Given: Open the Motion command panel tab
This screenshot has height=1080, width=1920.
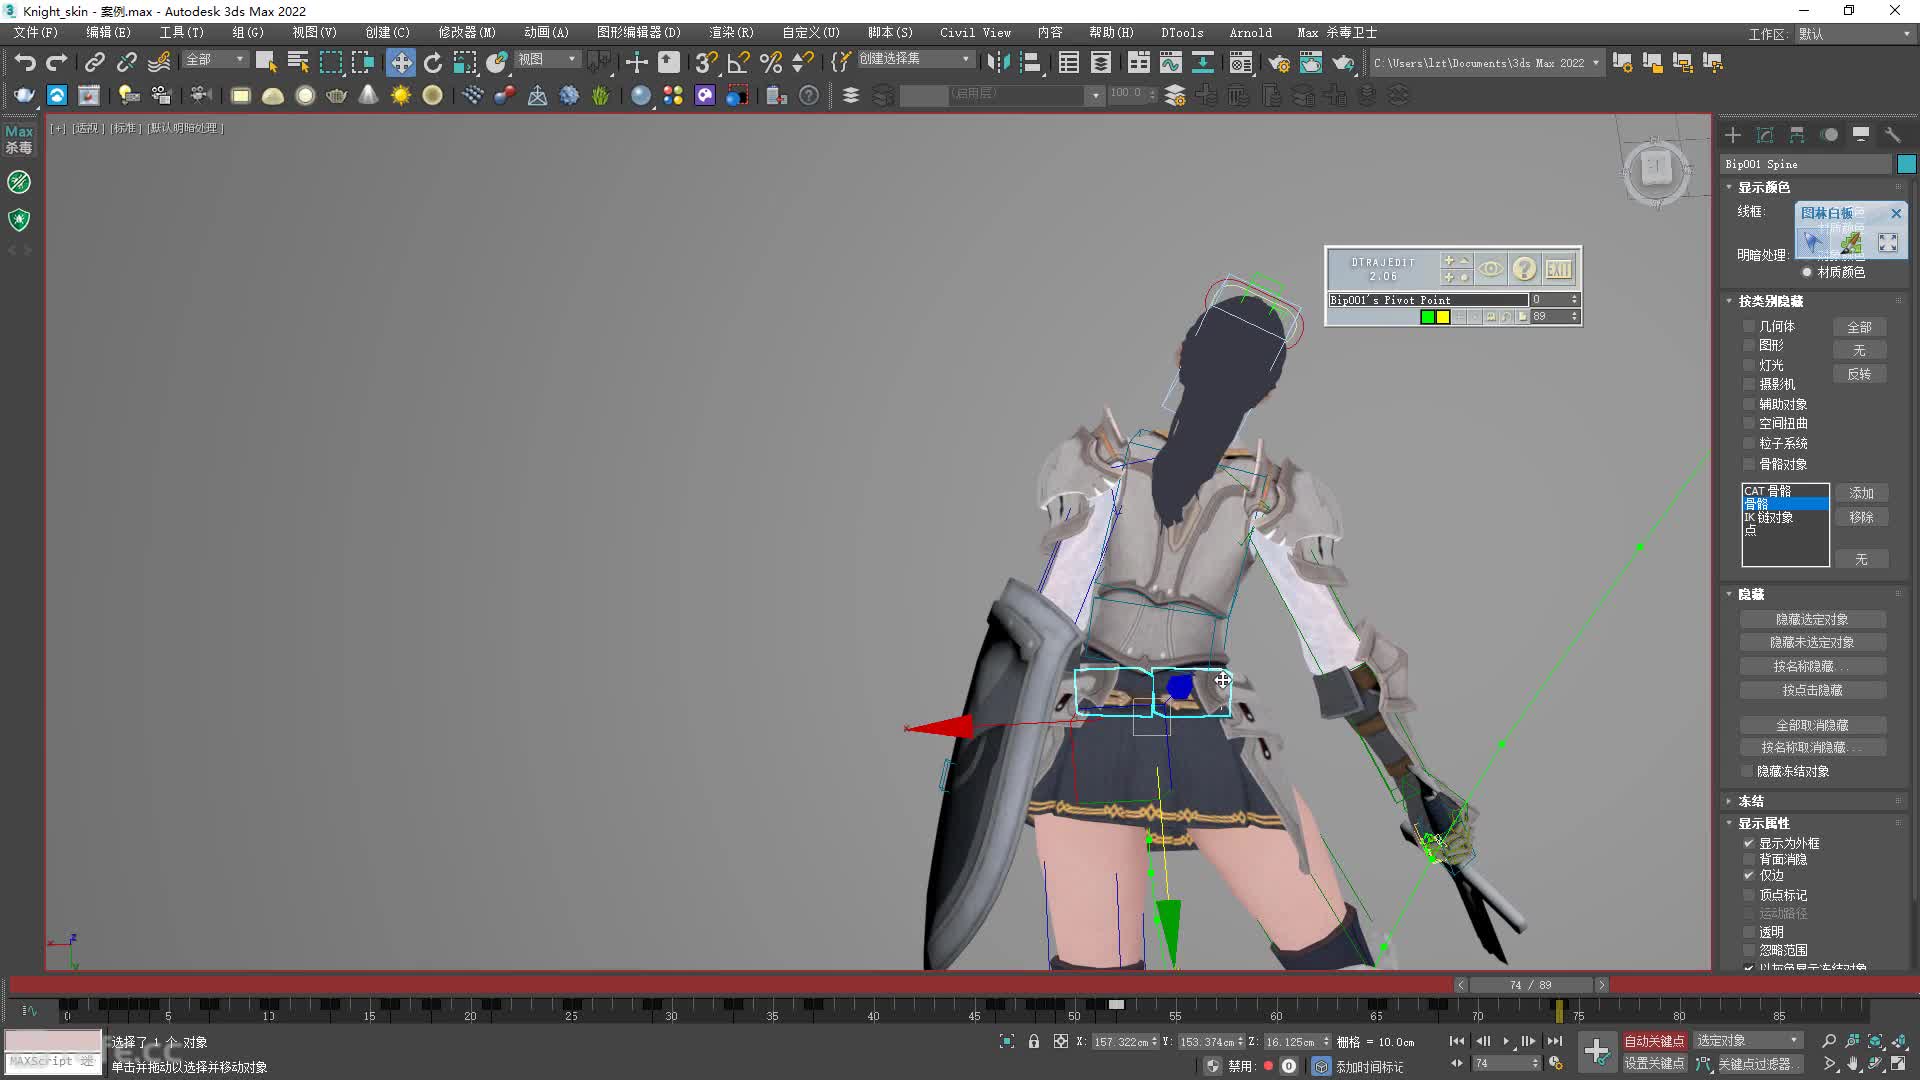Looking at the screenshot, I should coord(1829,135).
